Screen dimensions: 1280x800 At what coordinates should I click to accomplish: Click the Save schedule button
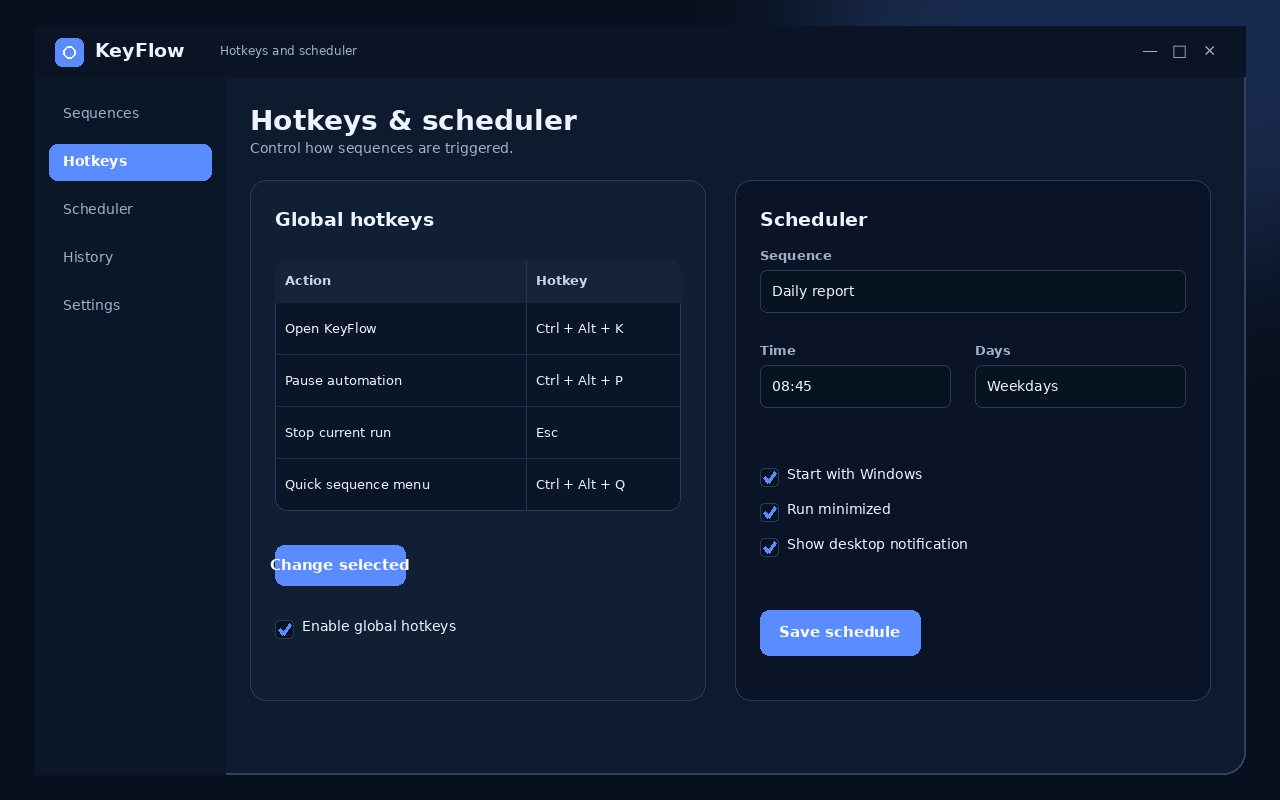point(840,633)
